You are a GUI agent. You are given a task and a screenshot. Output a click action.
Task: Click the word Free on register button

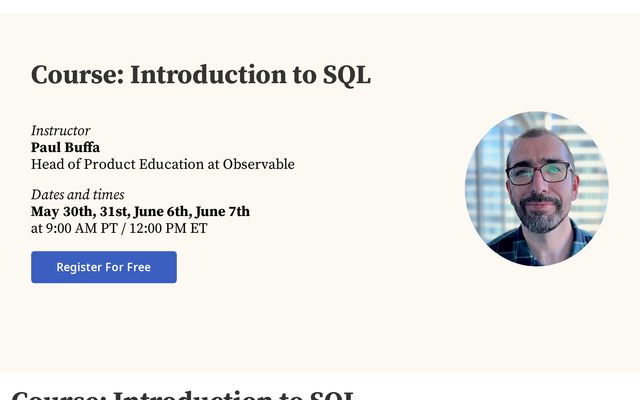(139, 267)
